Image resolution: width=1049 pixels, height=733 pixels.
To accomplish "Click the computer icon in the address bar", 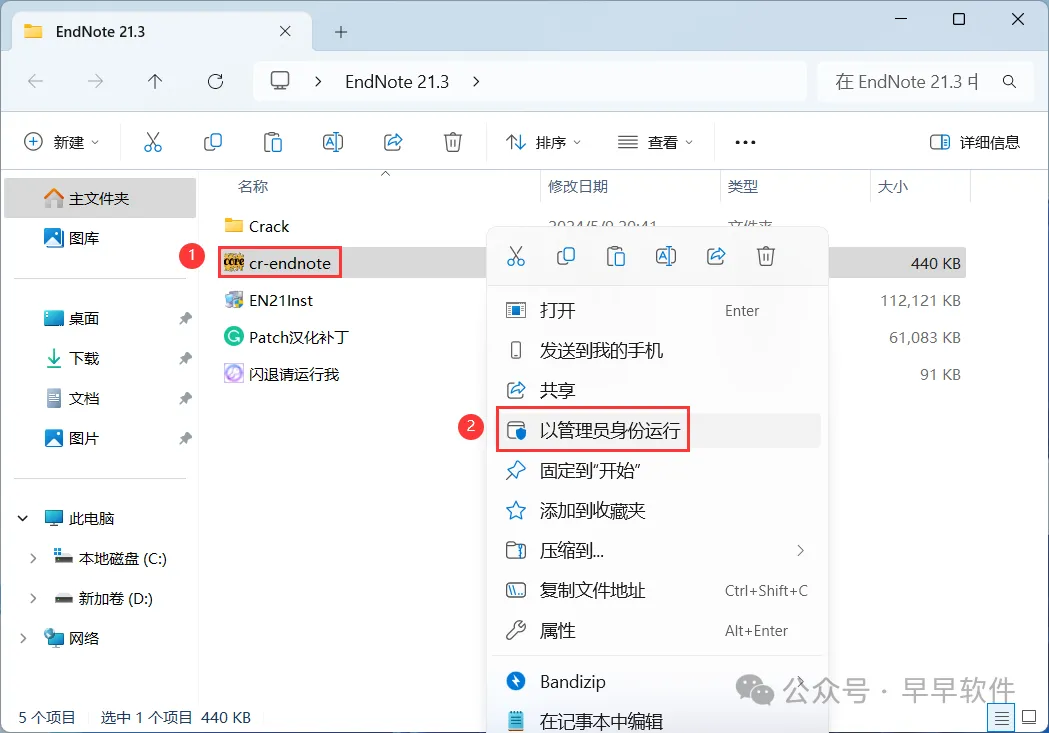I will [280, 81].
